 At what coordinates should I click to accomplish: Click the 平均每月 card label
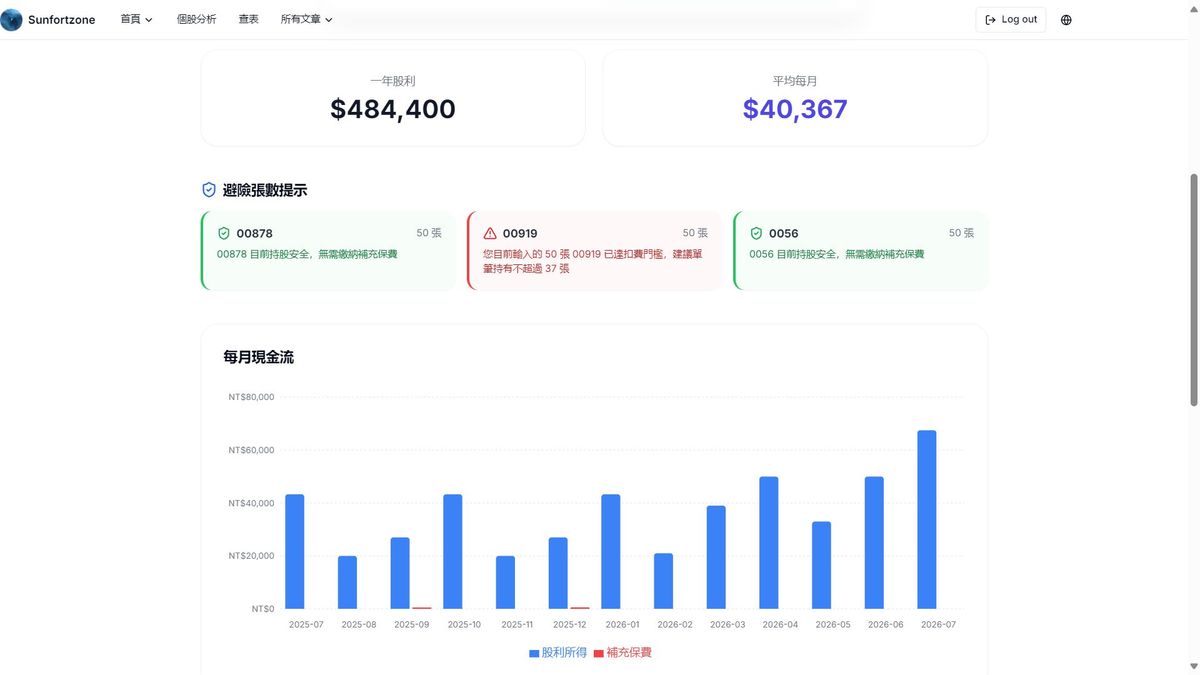click(x=795, y=81)
